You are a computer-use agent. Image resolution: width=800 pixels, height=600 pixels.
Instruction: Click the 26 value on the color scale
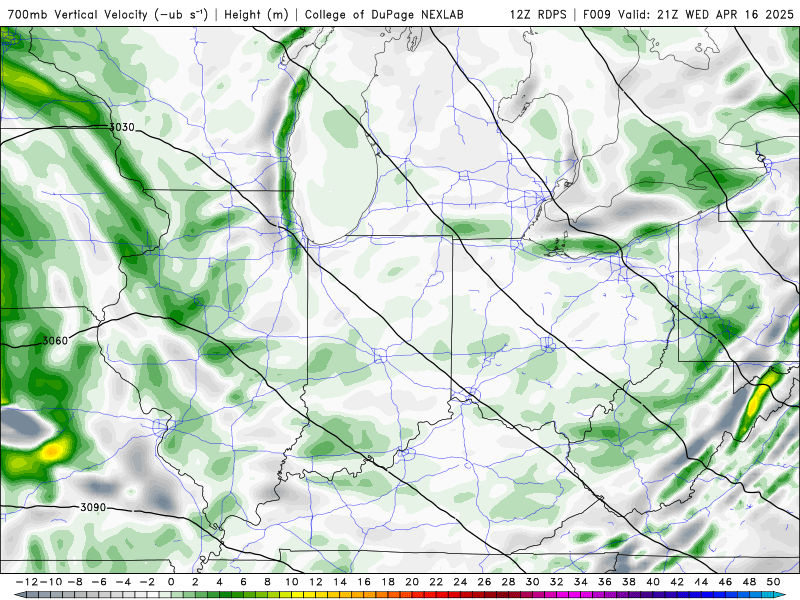484,582
